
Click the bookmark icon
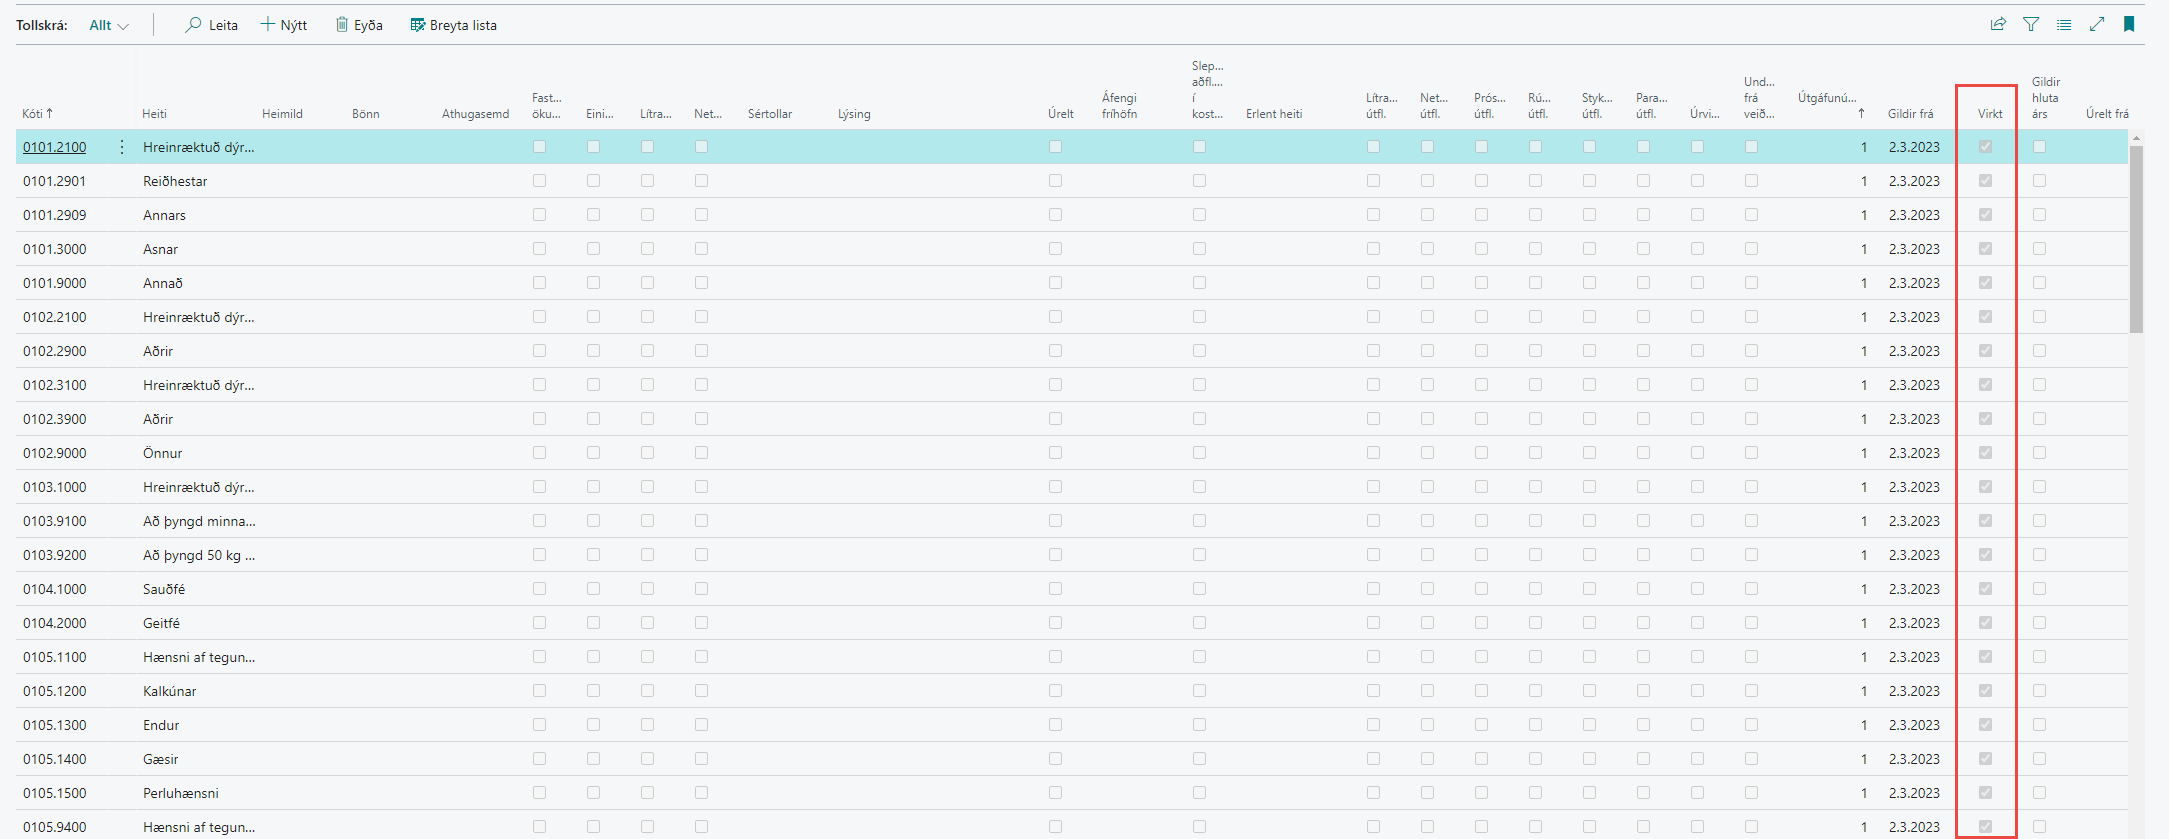coord(2129,25)
